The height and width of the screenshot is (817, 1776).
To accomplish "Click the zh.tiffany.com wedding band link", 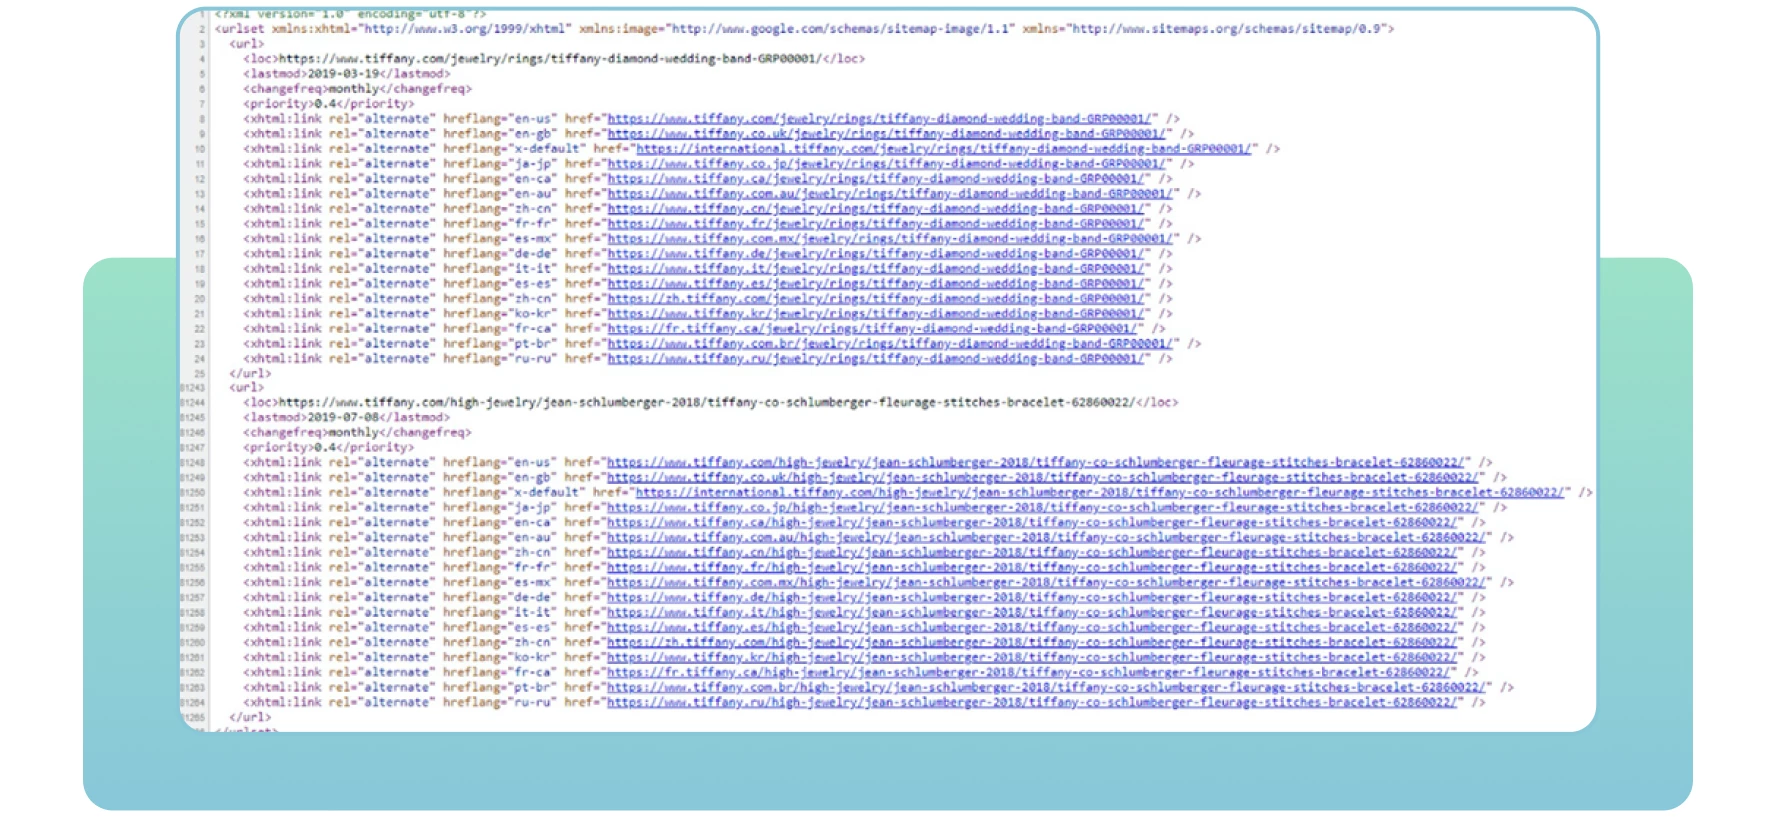I will tap(876, 298).
